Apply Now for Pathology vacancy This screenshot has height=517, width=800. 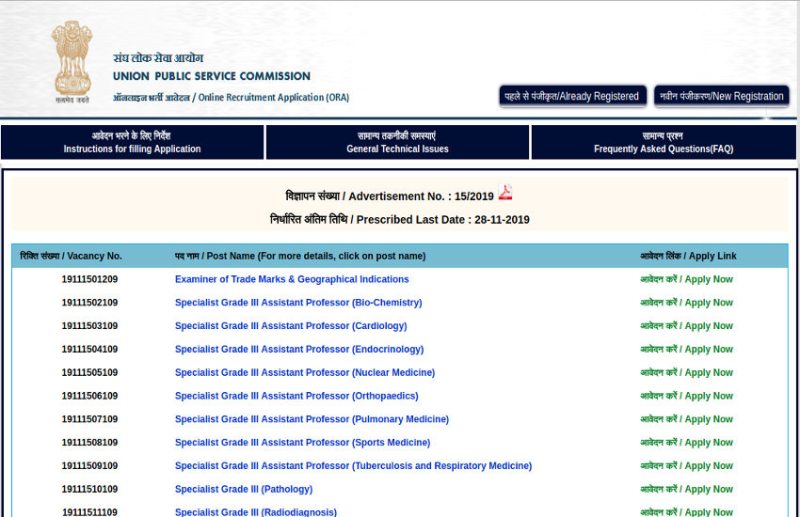687,489
